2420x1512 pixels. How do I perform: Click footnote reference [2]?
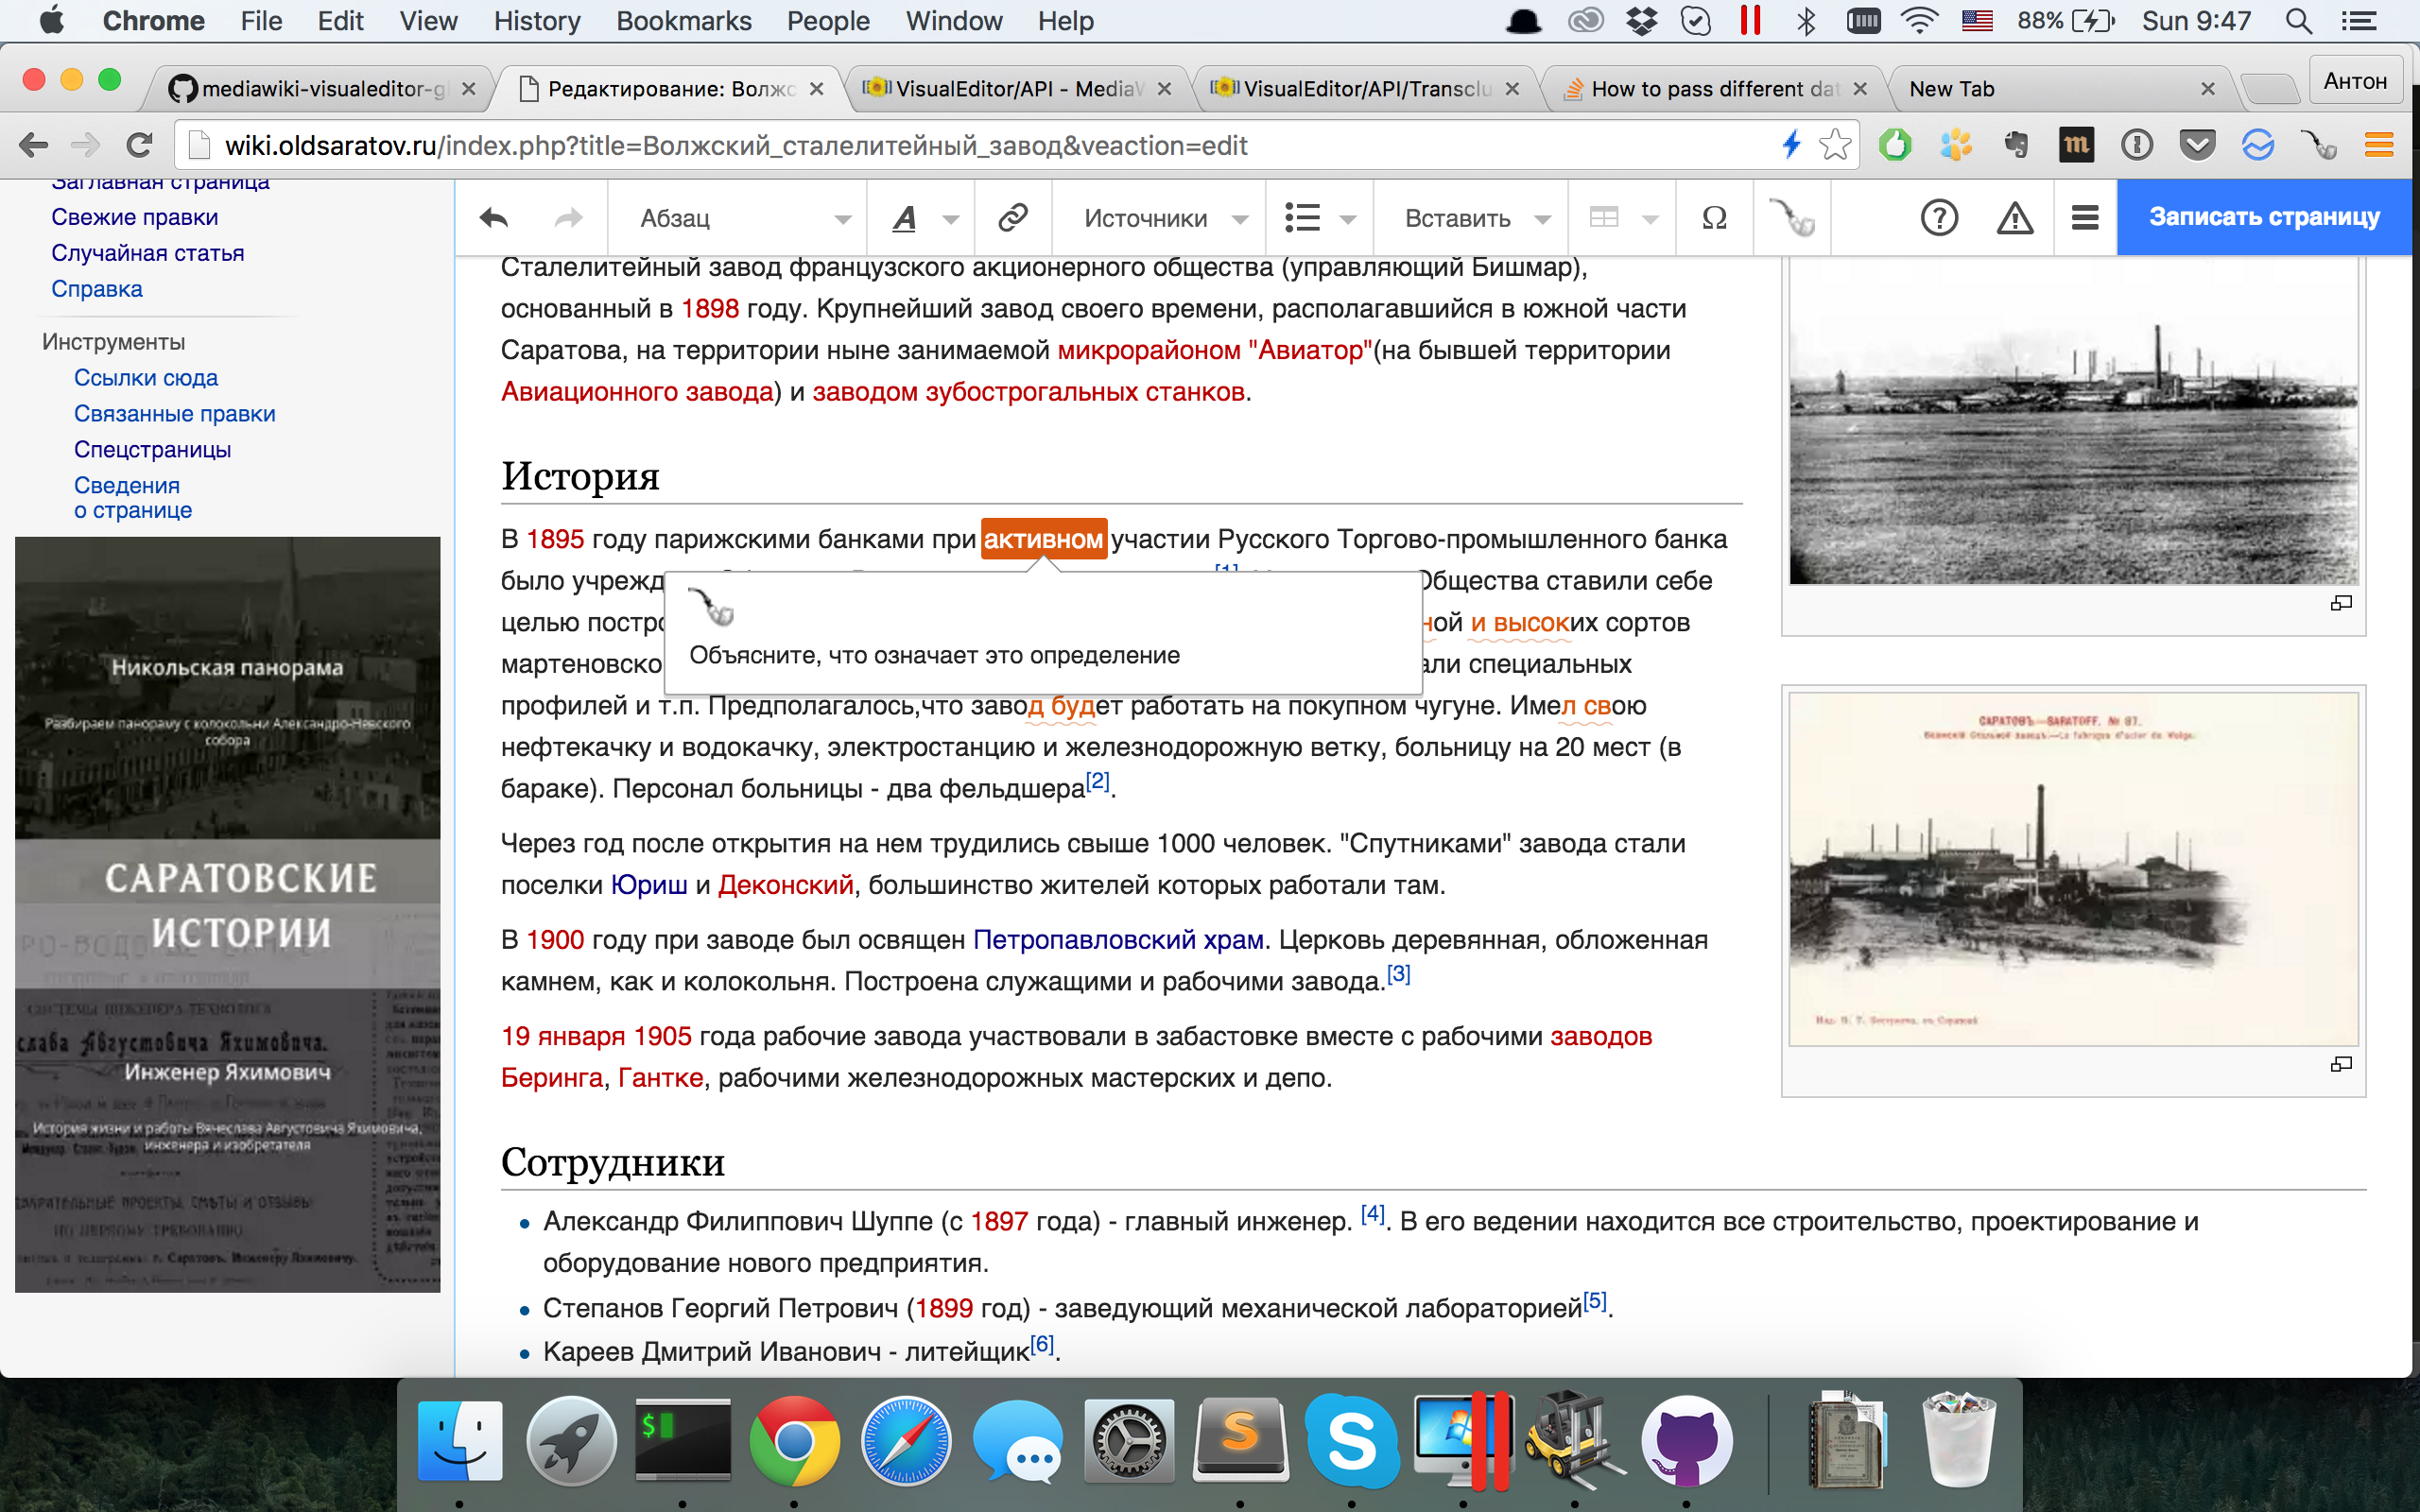(x=1098, y=781)
